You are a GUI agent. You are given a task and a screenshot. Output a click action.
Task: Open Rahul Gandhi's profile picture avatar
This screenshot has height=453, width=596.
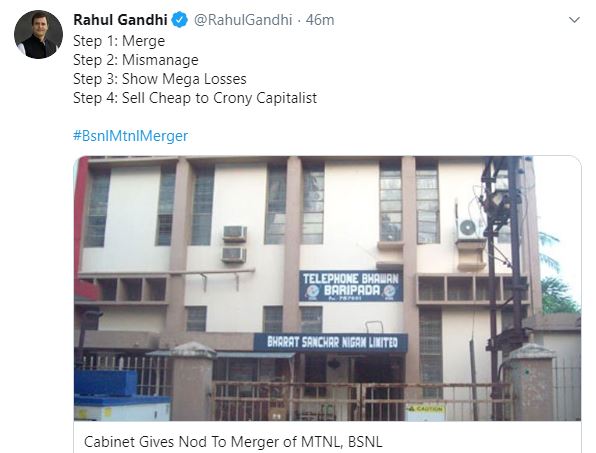[x=38, y=35]
